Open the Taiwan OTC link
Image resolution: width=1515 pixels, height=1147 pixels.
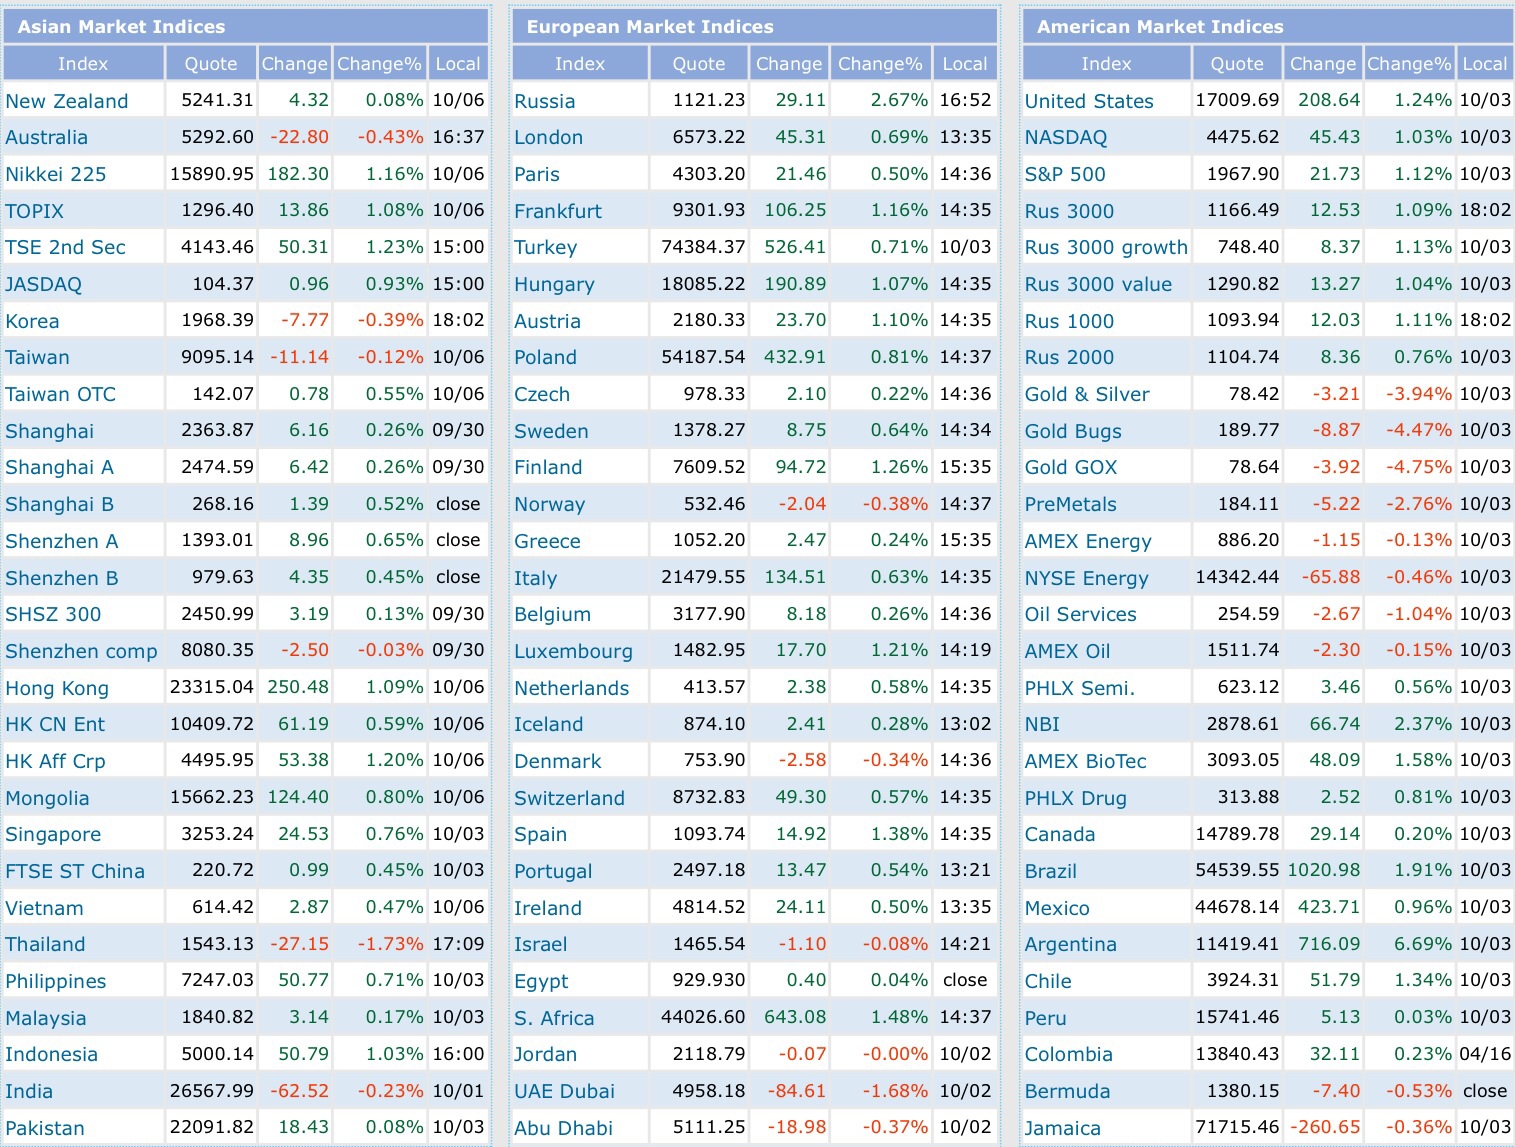[60, 394]
